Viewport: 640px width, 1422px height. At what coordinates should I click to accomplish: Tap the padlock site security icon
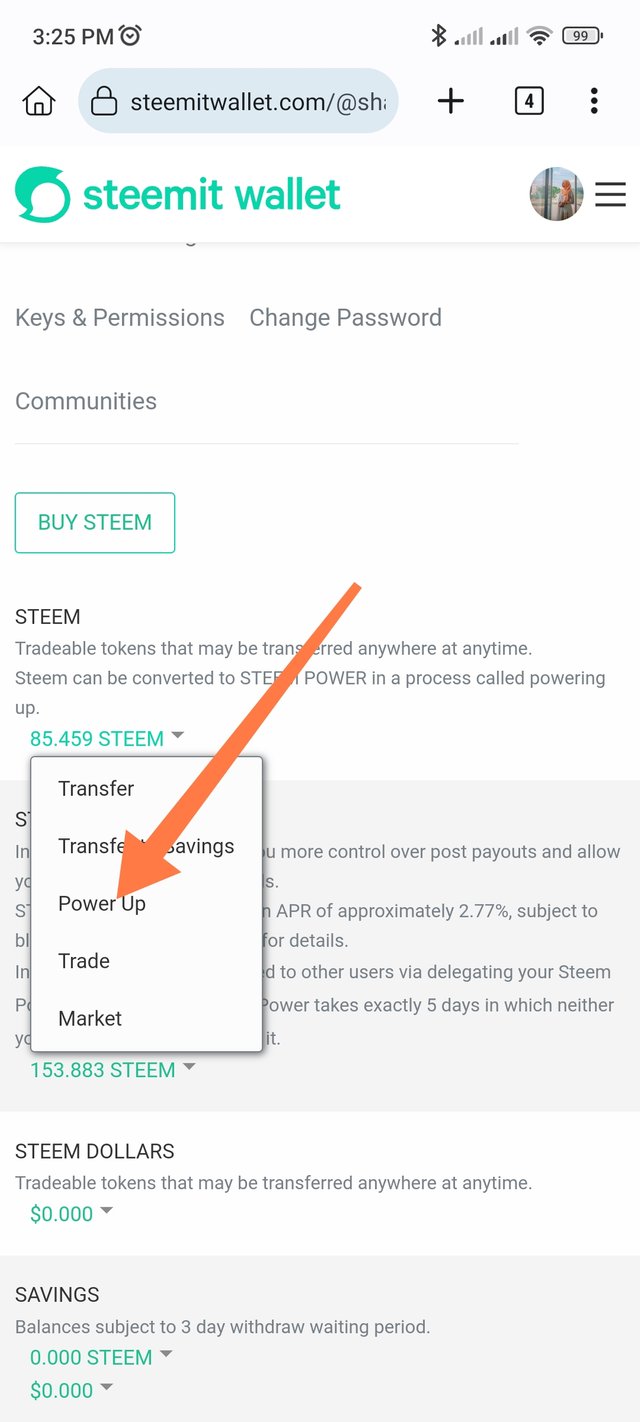104,101
